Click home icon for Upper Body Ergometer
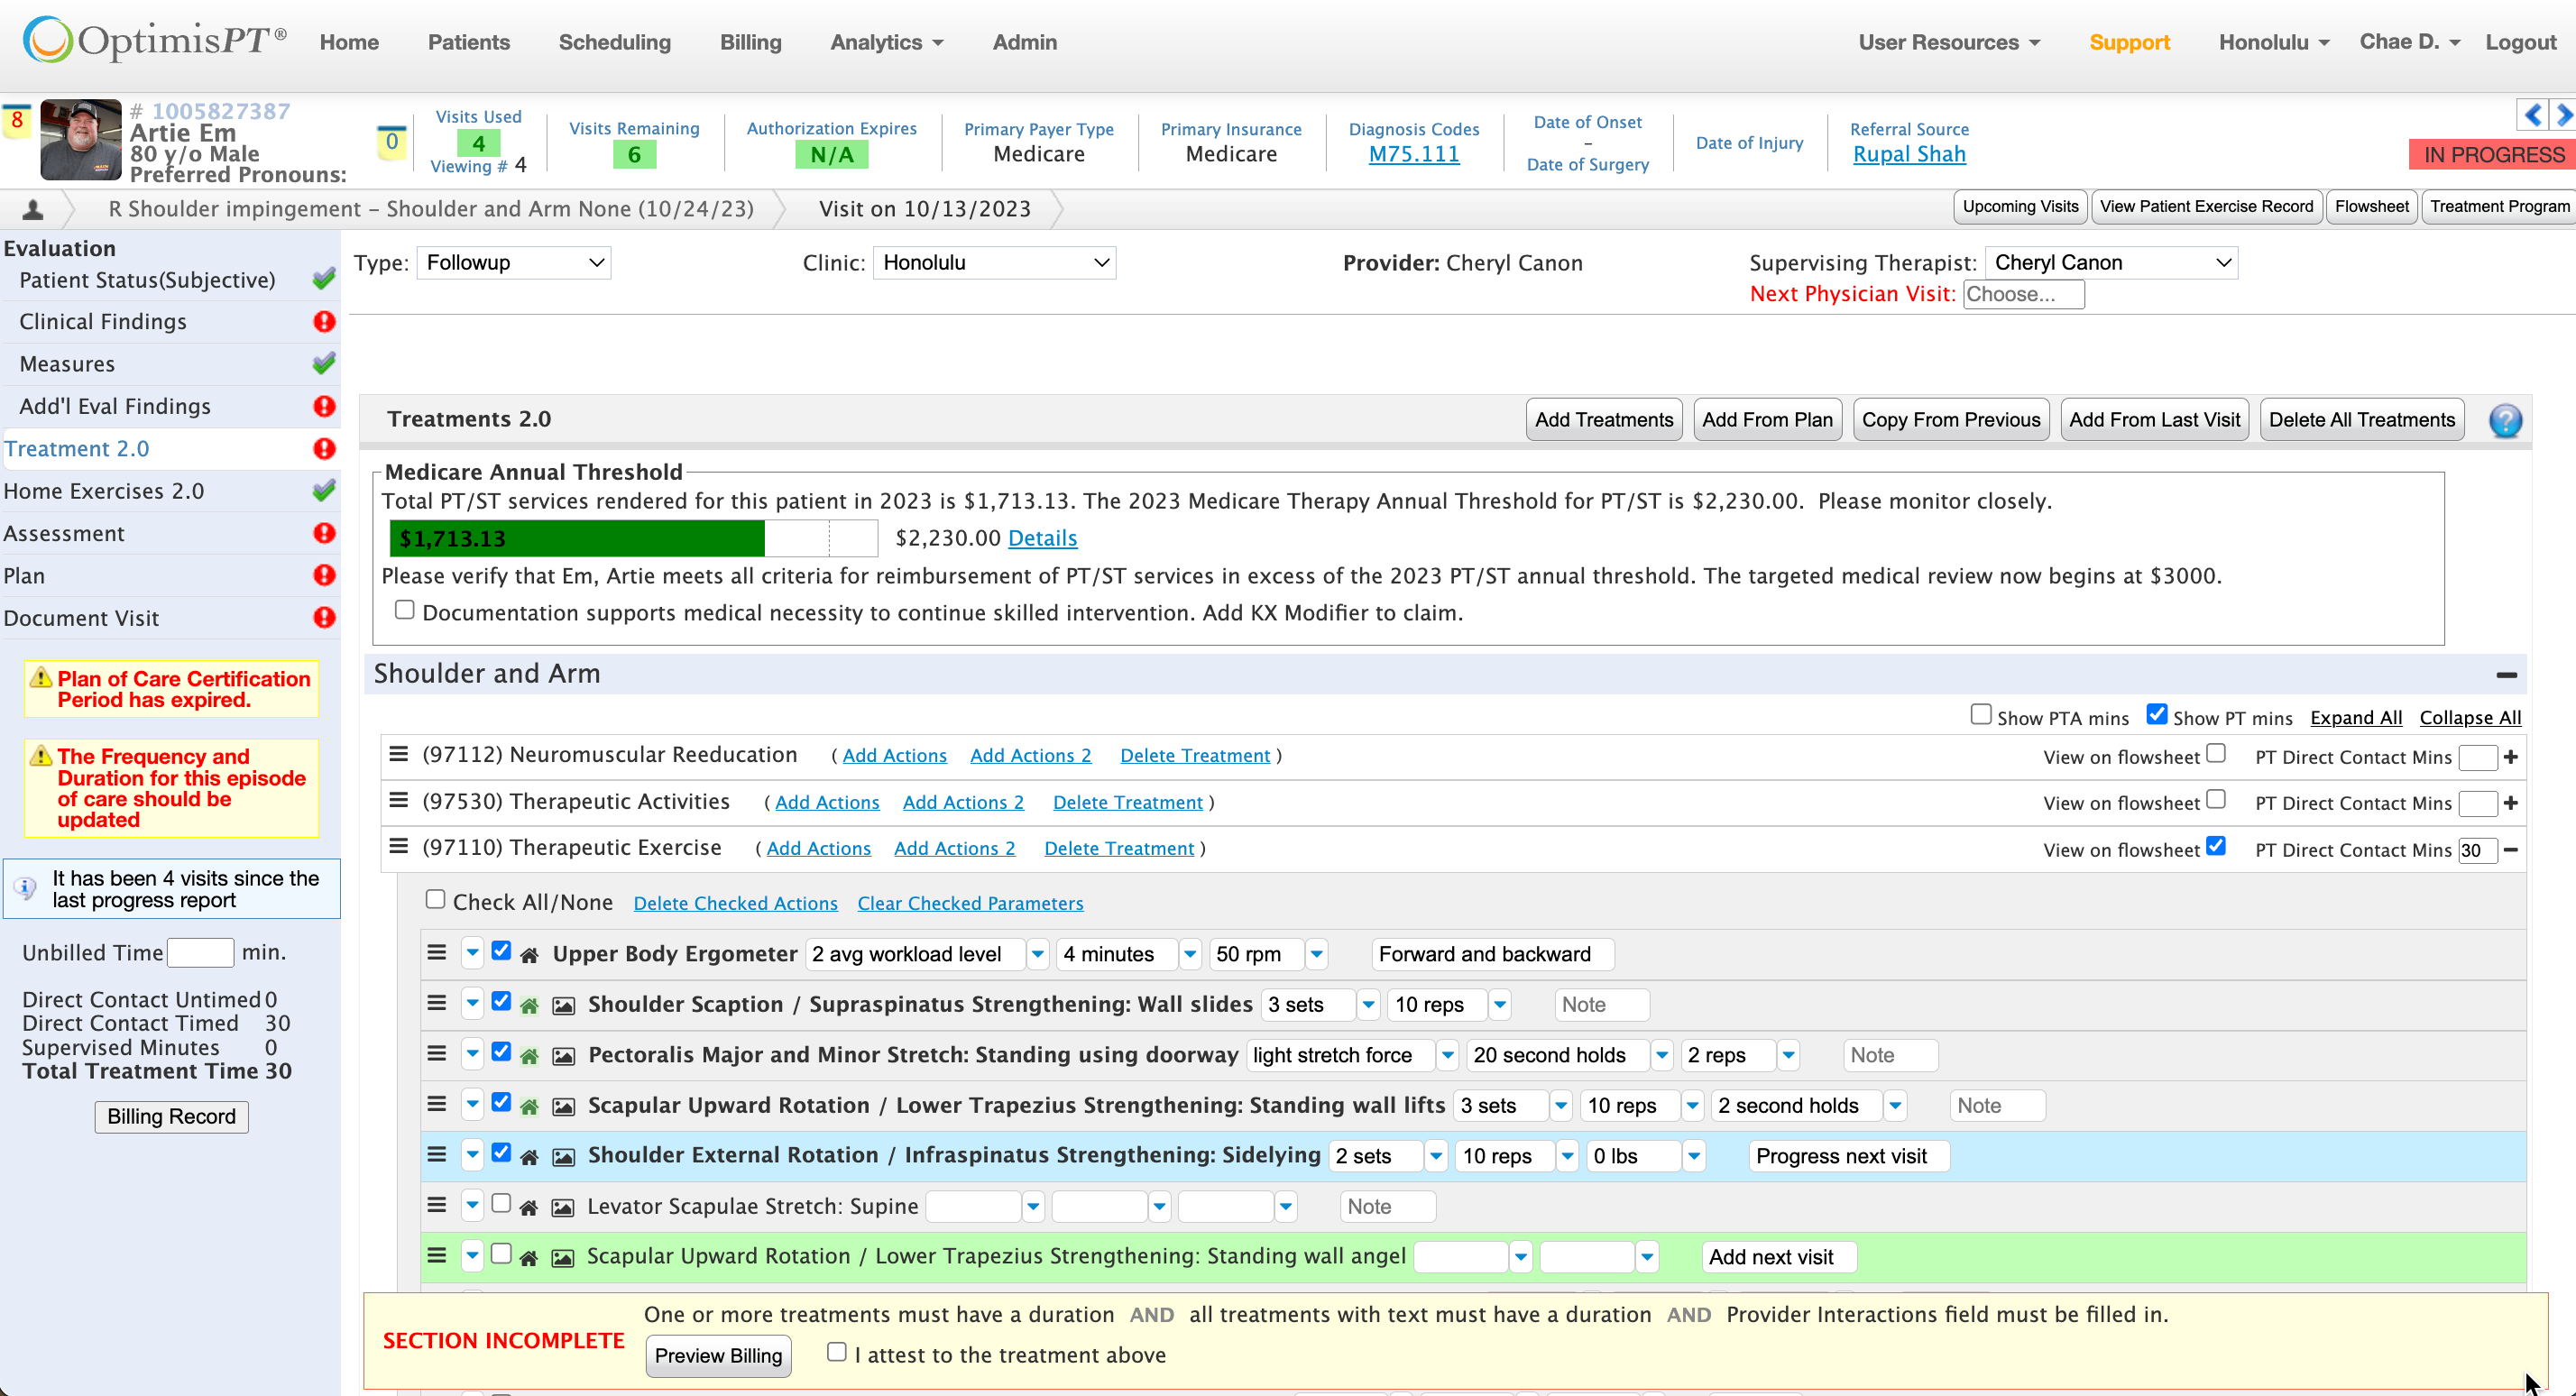Viewport: 2576px width, 1396px height. click(x=530, y=955)
